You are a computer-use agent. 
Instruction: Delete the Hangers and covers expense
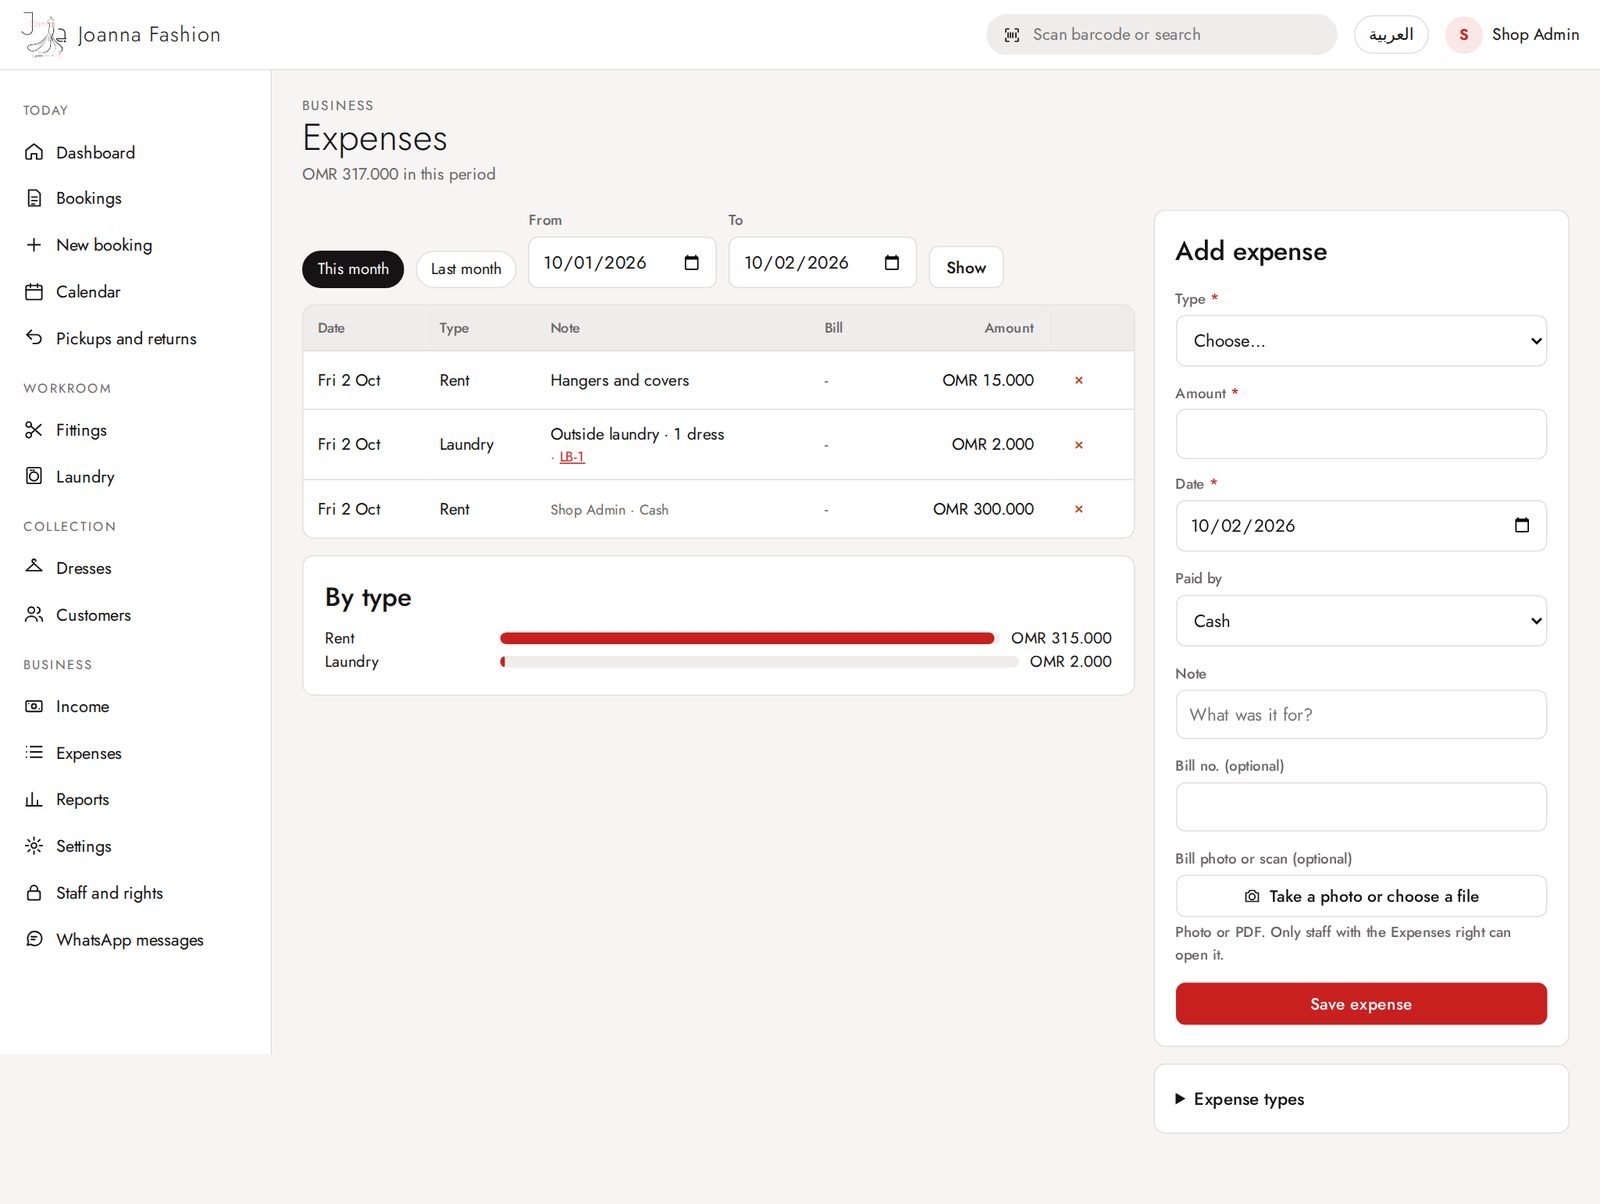[x=1079, y=380]
